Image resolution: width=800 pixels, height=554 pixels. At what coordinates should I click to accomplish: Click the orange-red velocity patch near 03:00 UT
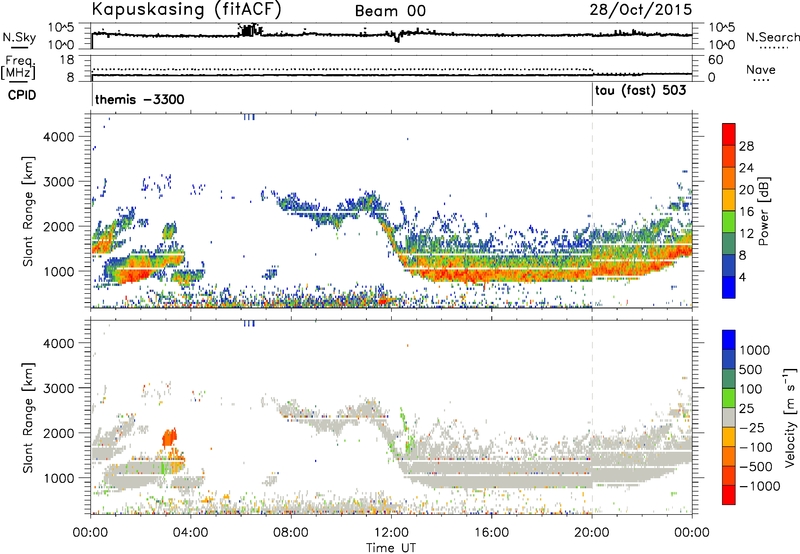169,438
